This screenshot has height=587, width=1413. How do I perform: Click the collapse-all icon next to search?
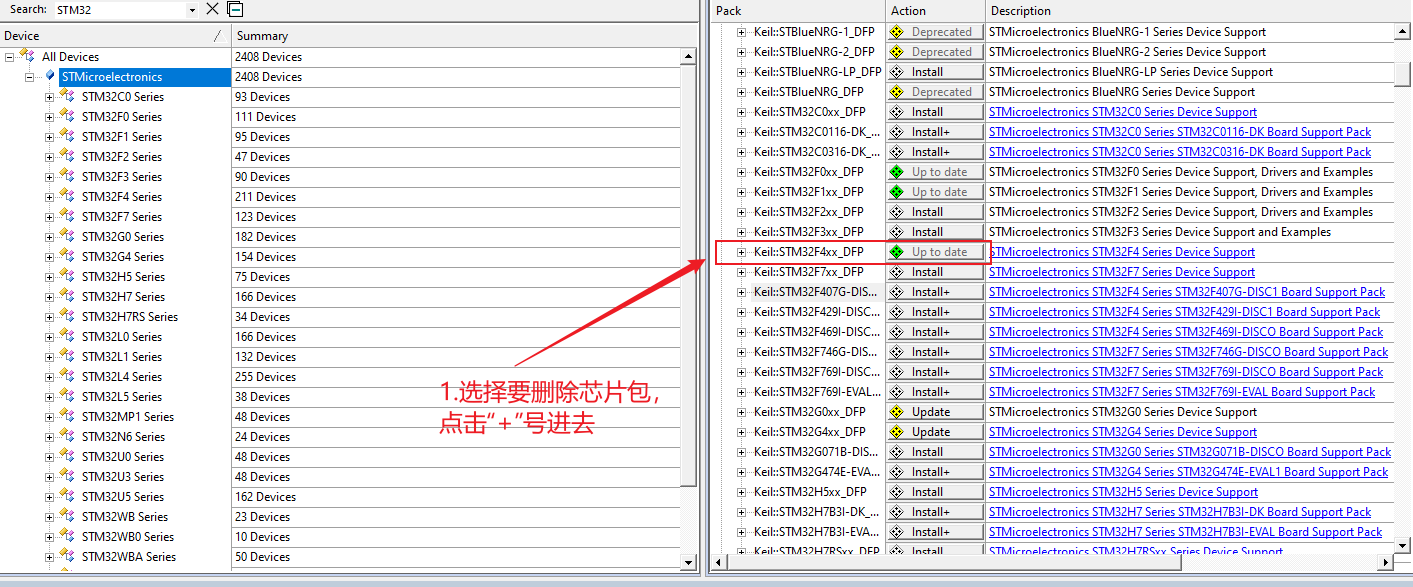pyautogui.click(x=235, y=9)
